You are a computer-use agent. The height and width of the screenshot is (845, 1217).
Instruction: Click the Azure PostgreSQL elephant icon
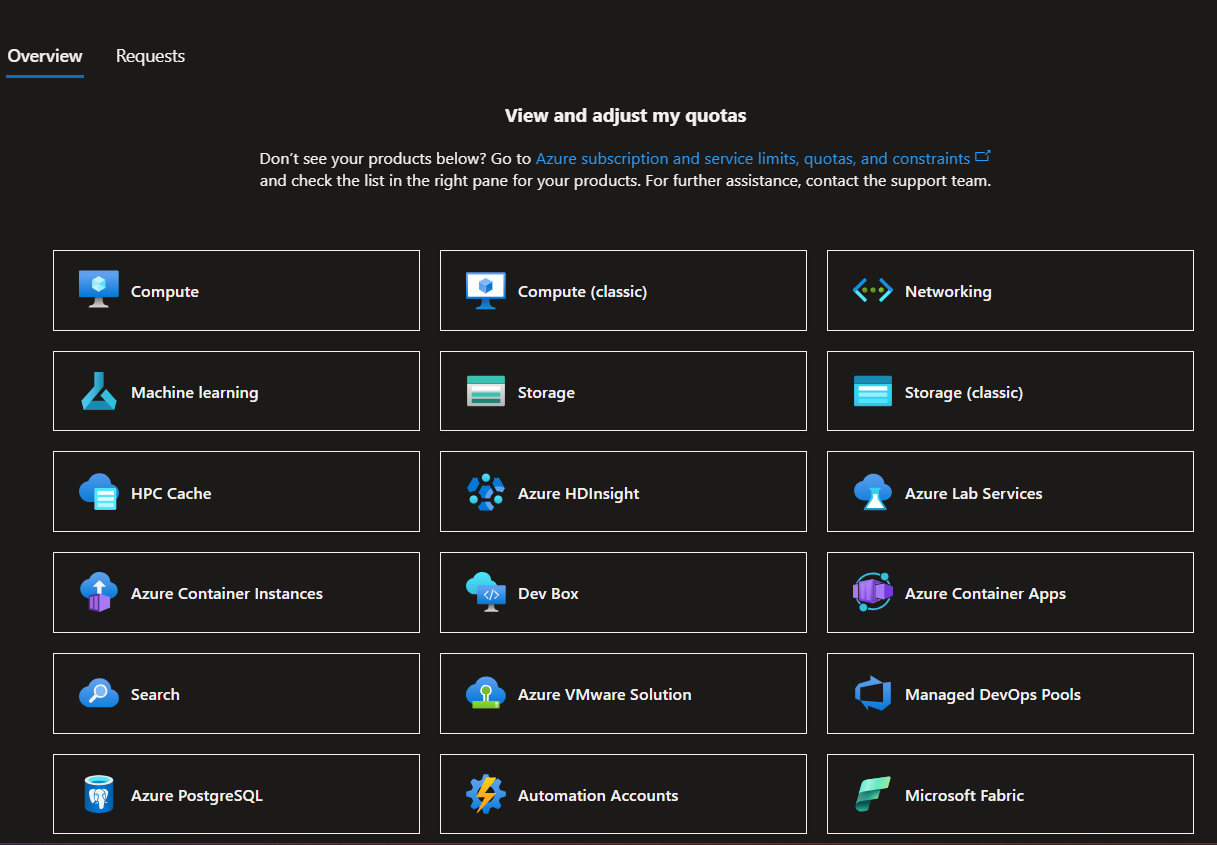click(x=99, y=795)
